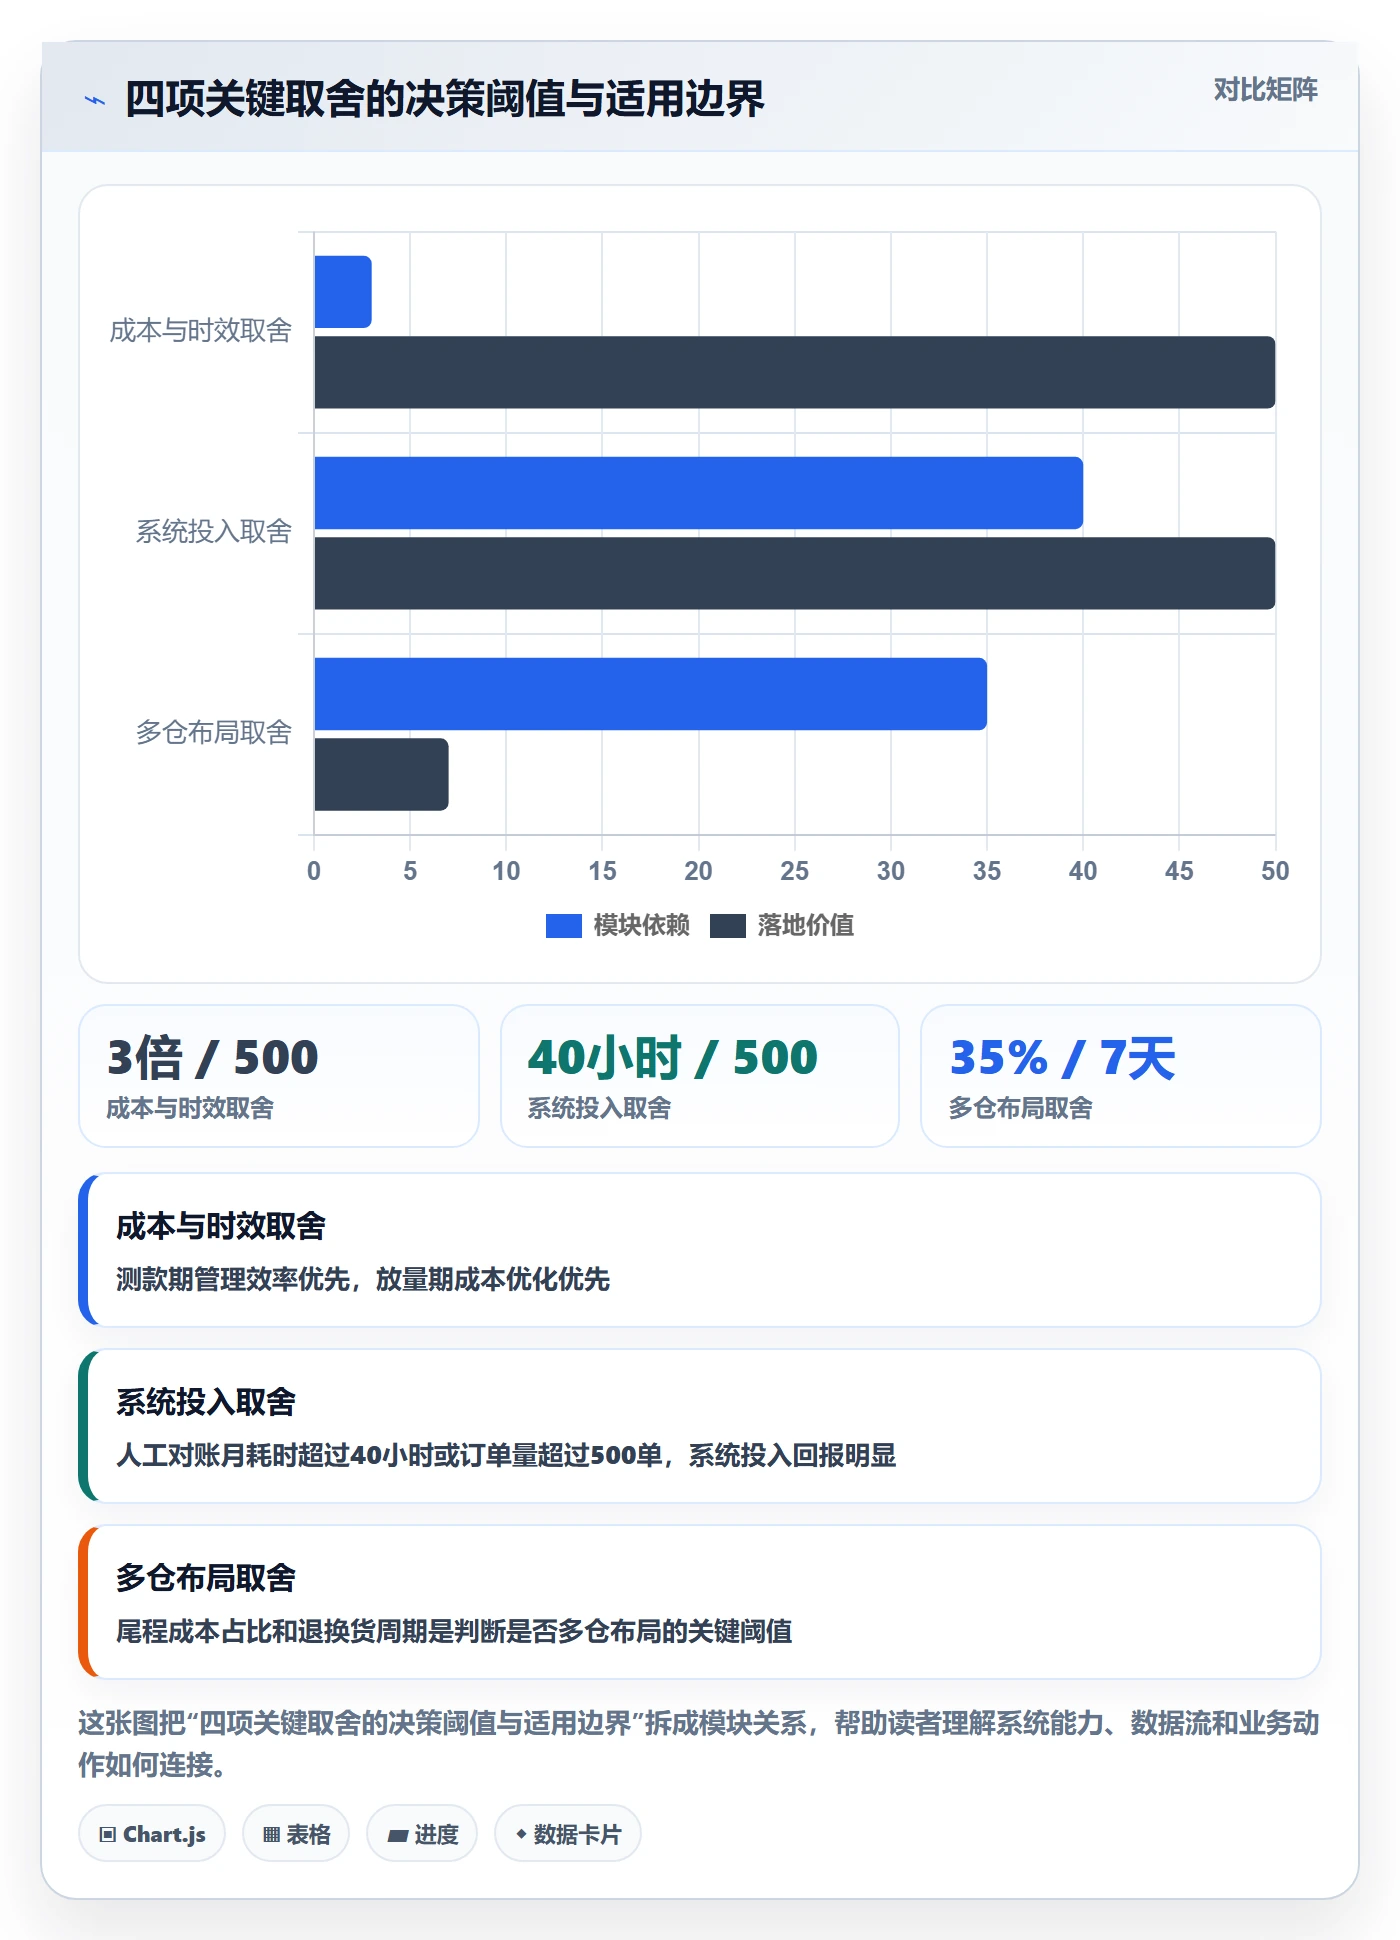Click the dark bar for 多仓布局取舍
1400x1940 pixels.
pyautogui.click(x=381, y=774)
